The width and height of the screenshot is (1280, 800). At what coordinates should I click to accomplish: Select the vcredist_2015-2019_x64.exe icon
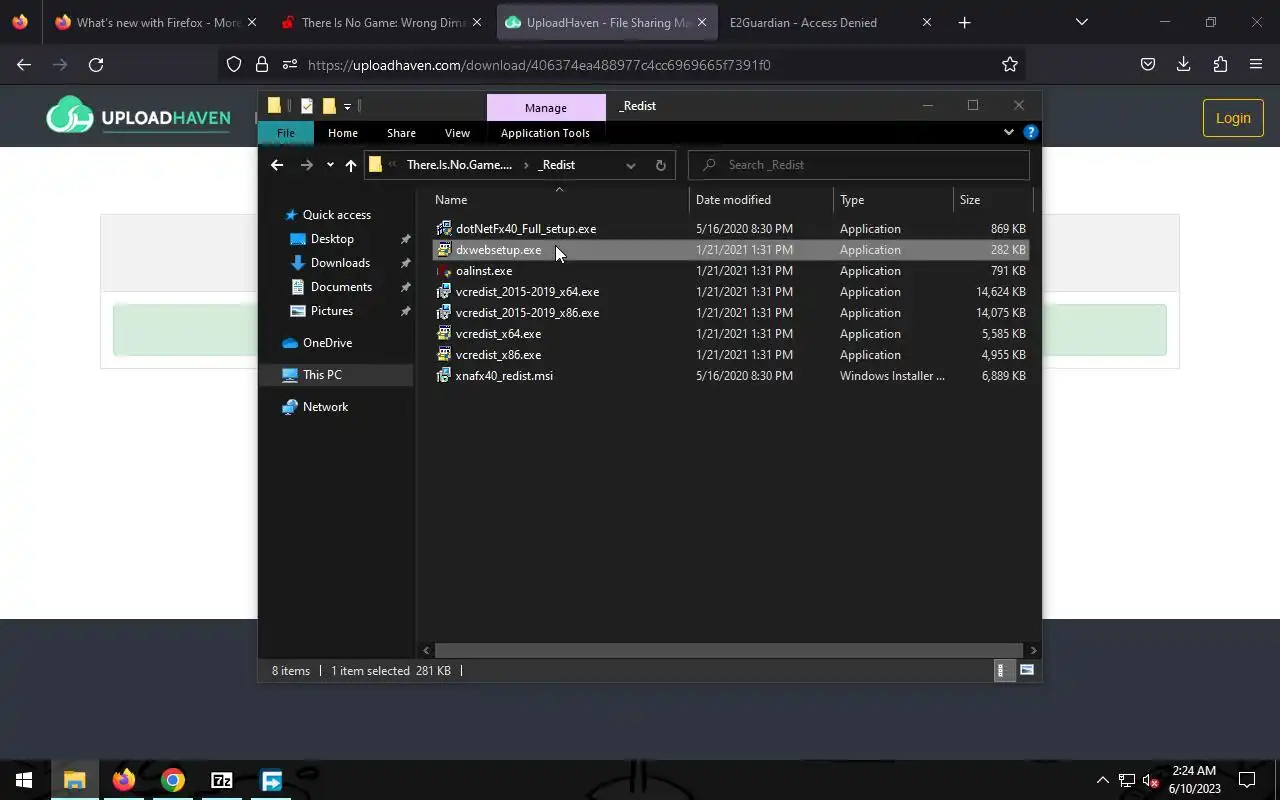(444, 292)
